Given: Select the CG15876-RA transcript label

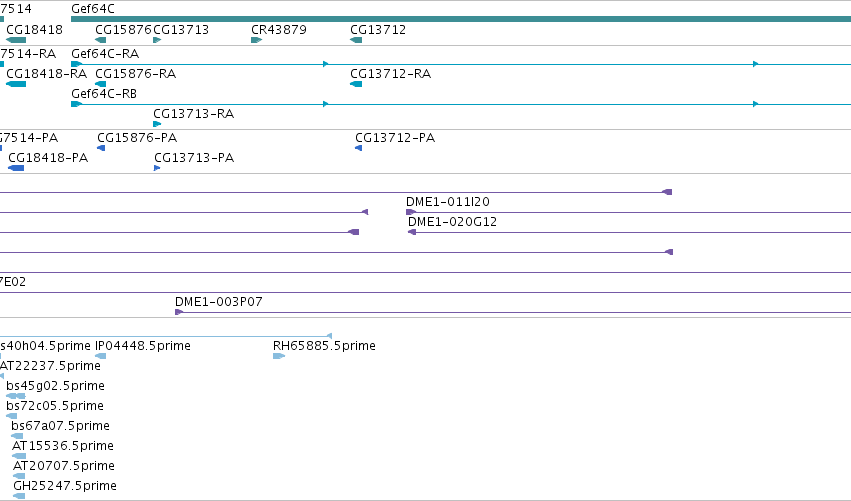Looking at the screenshot, I should (136, 74).
